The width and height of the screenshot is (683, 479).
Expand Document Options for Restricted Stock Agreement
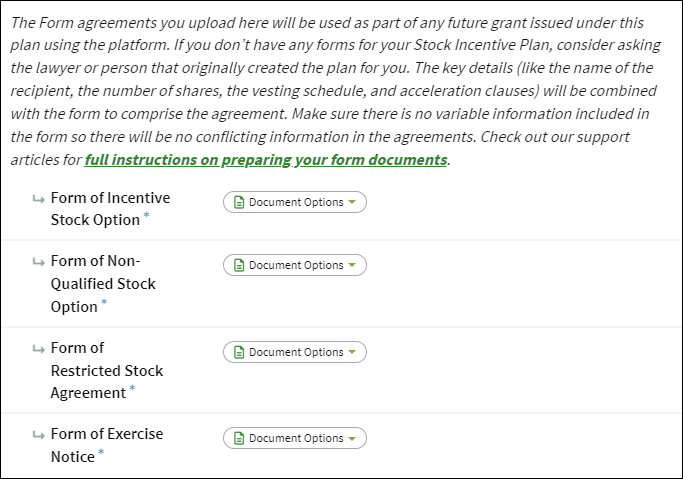point(295,352)
